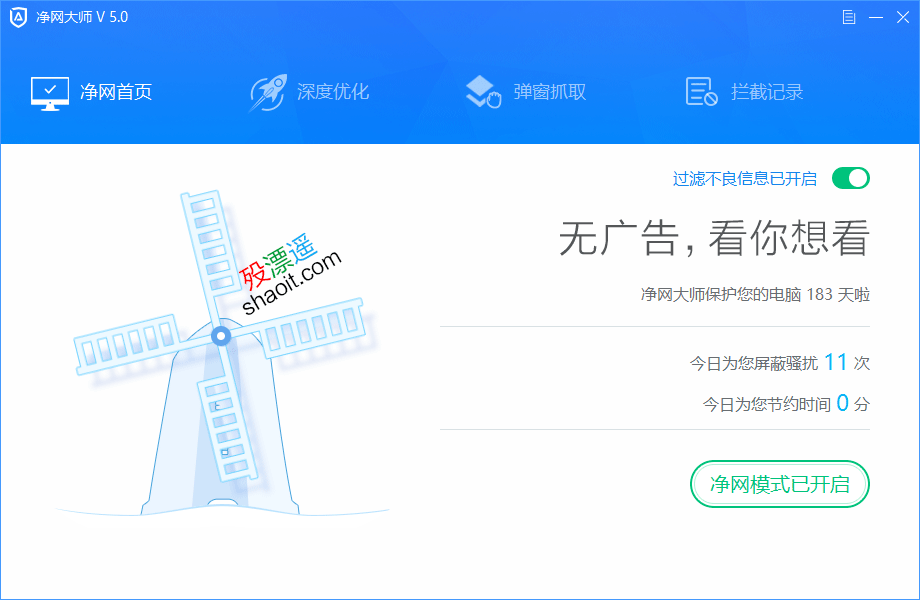Click the 过滤不良信息已开启 label
Image resolution: width=920 pixels, height=600 pixels.
(744, 179)
